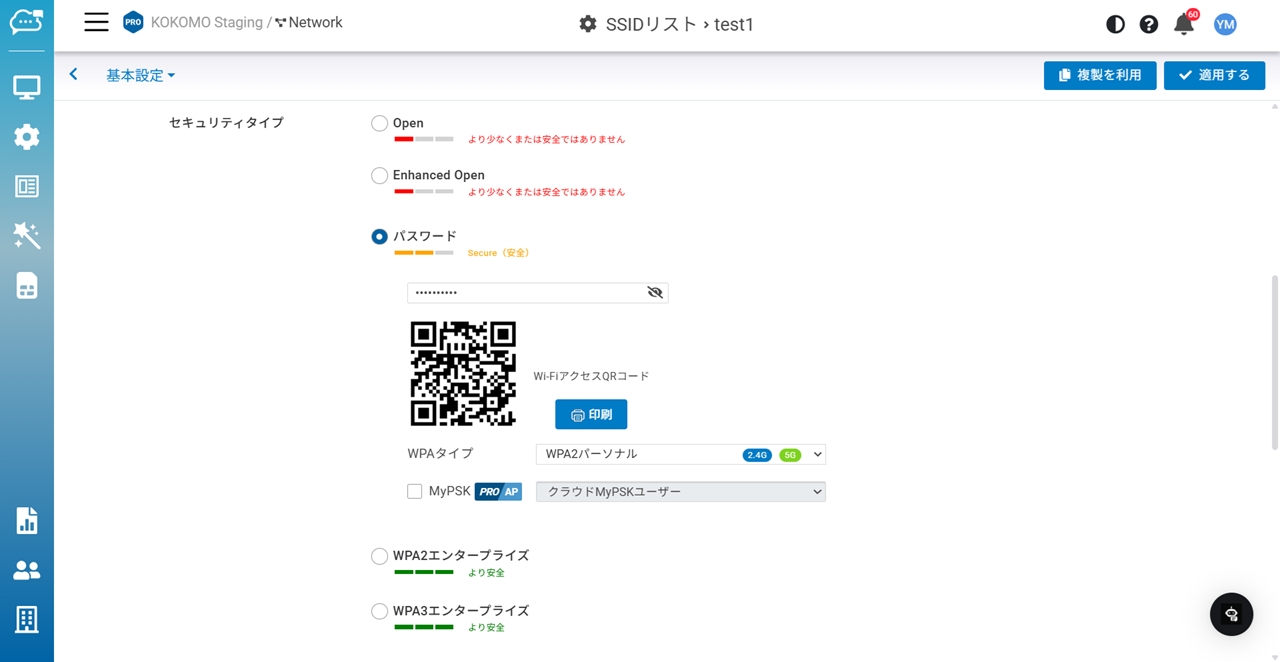Select the WPA2エンタープライズ radio option
The image size is (1280, 662).
point(380,556)
